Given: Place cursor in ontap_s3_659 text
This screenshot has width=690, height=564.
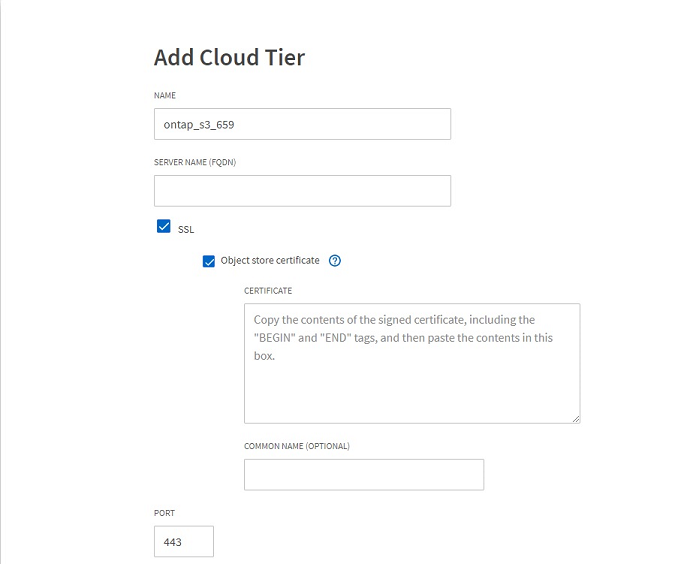Looking at the screenshot, I should point(199,125).
